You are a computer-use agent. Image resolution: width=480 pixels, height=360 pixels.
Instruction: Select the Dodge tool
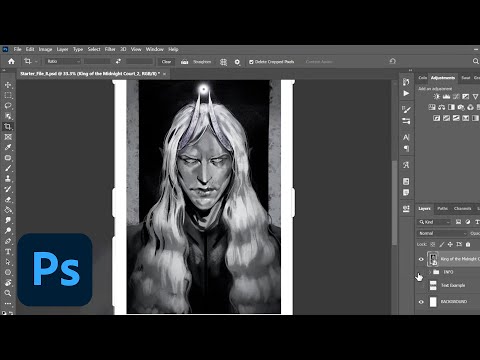(x=8, y=230)
